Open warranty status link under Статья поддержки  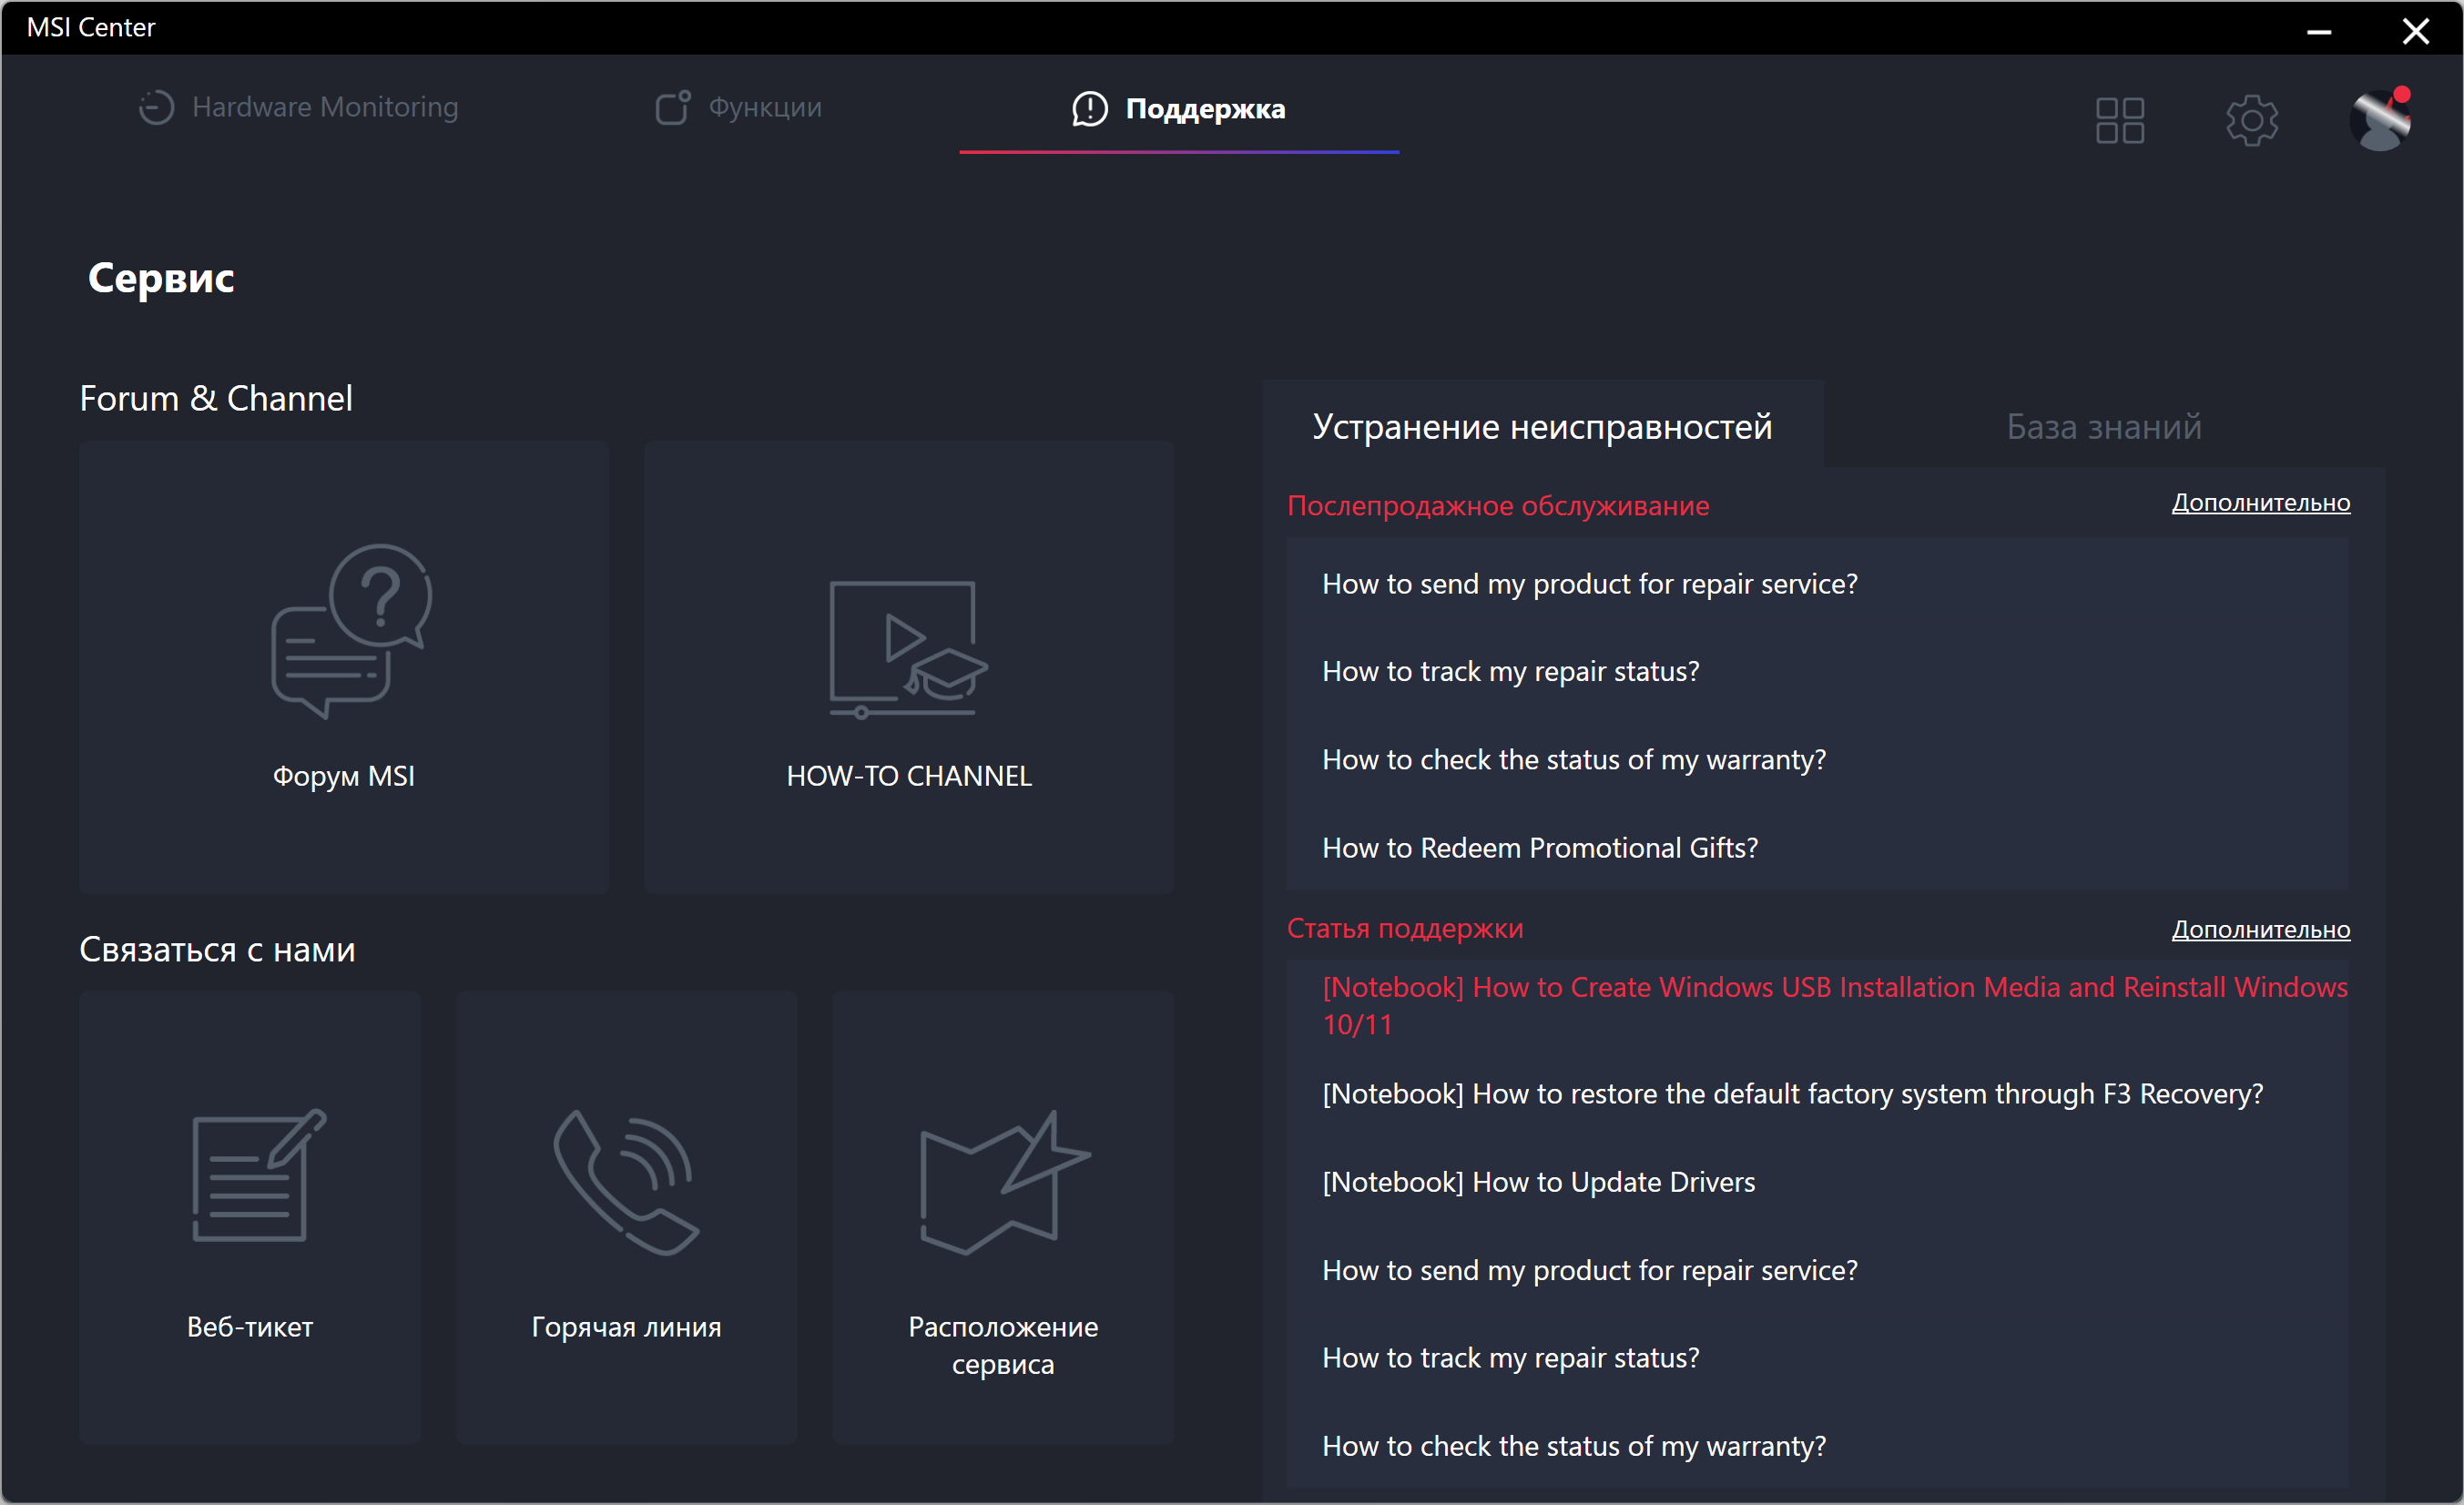pyautogui.click(x=1574, y=1446)
